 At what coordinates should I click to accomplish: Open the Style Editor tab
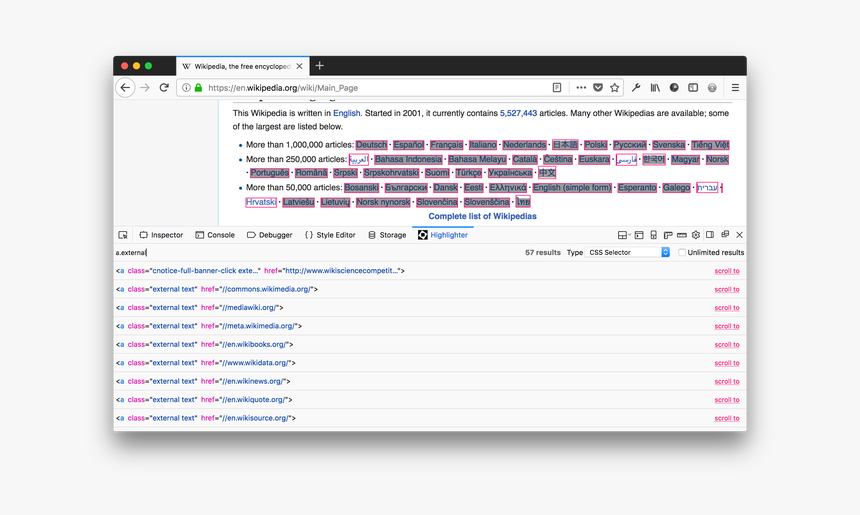tap(330, 235)
